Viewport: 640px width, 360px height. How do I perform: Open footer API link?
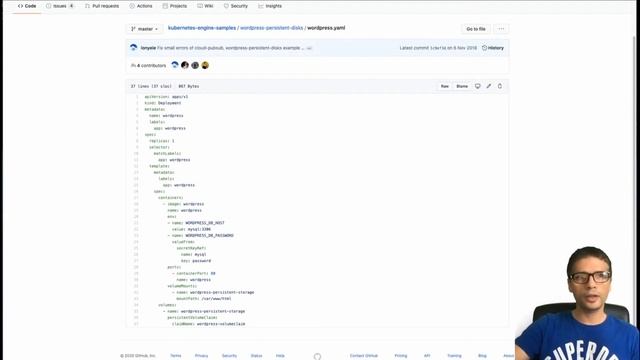pos(427,356)
